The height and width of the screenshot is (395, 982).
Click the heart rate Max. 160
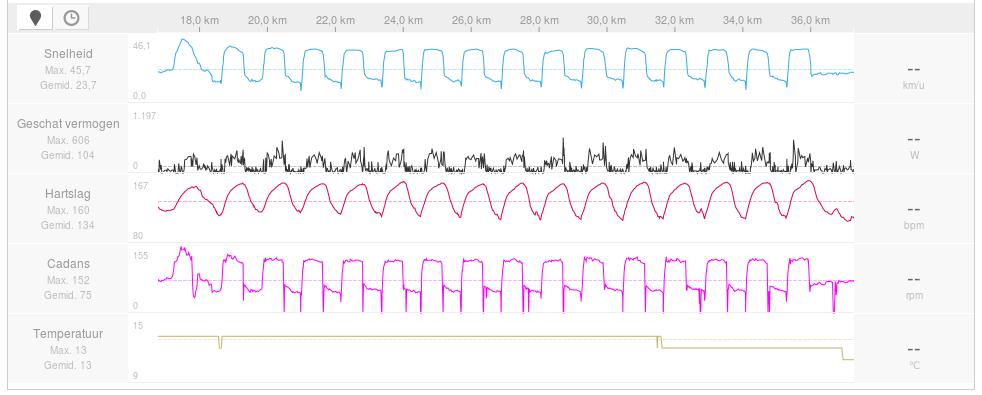coord(68,210)
